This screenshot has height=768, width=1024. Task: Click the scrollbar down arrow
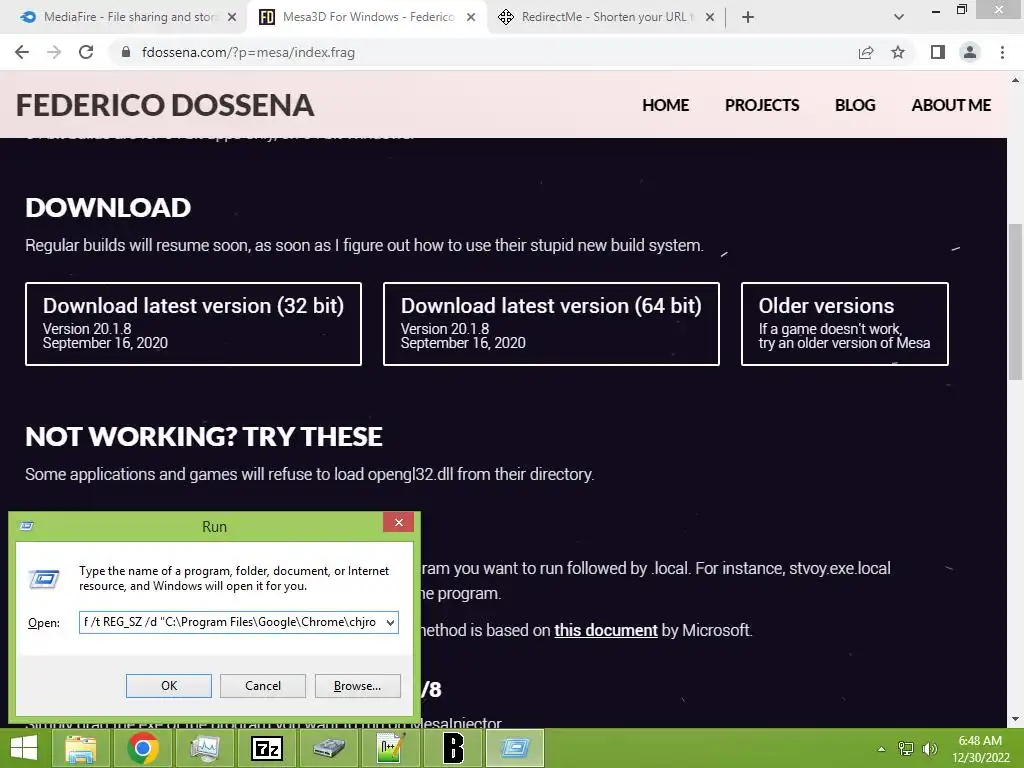tap(1015, 719)
